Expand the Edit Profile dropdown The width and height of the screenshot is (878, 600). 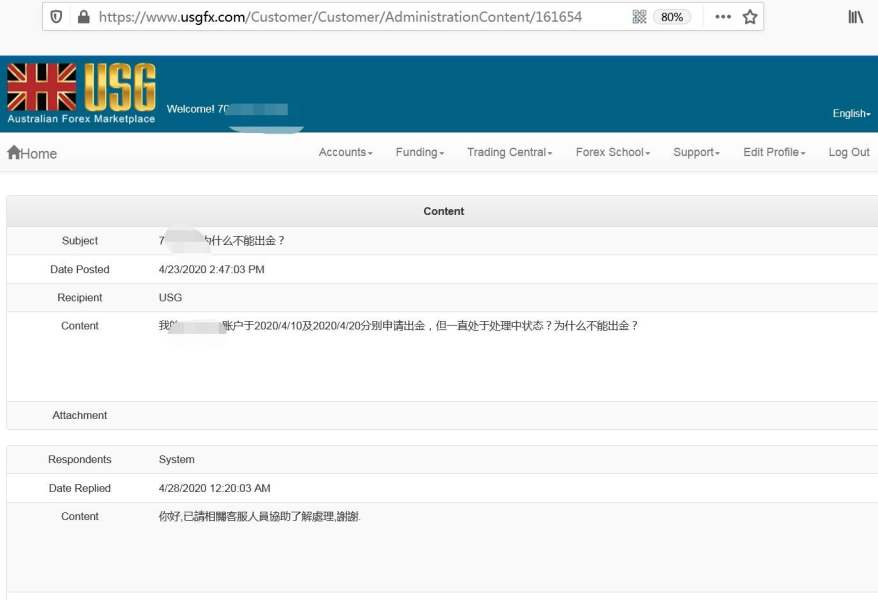tap(774, 152)
